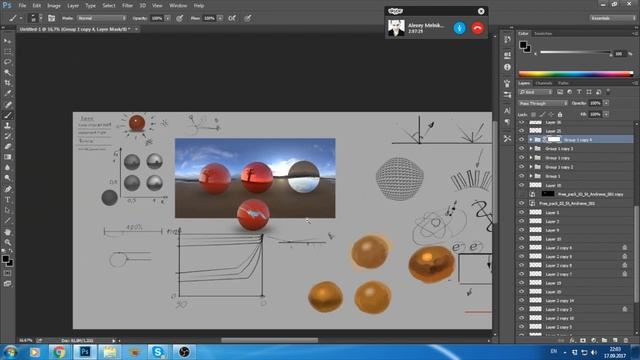
Task: Select the Eraser tool
Action: pos(7,147)
